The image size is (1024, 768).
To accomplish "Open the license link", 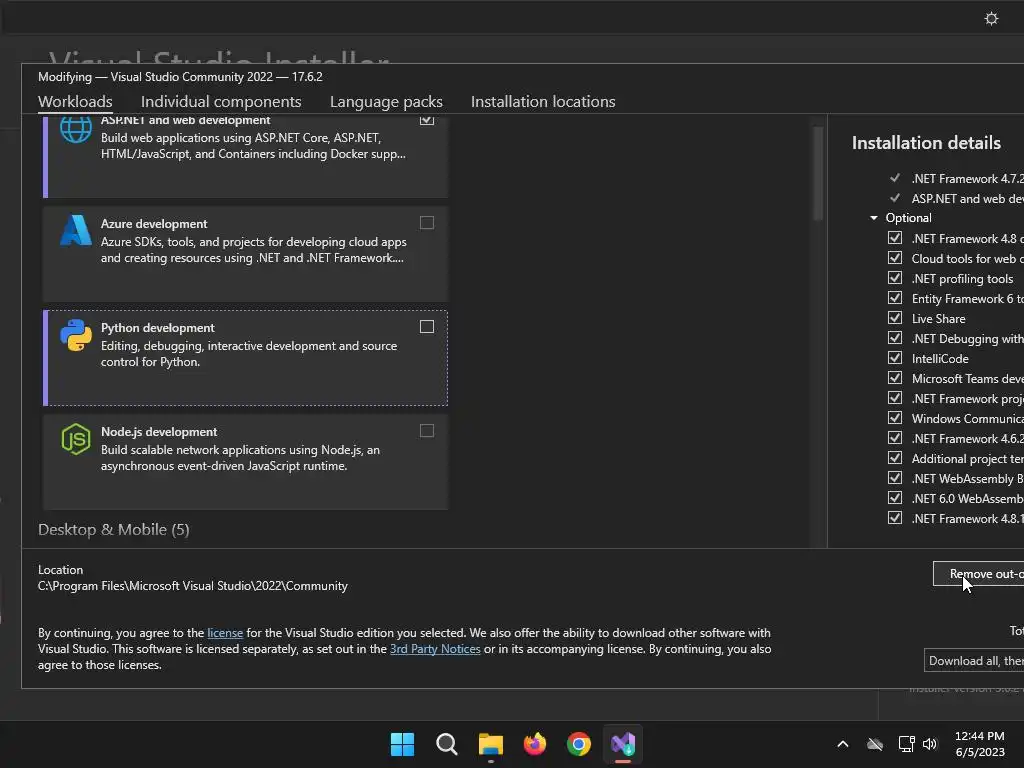I will pos(225,633).
